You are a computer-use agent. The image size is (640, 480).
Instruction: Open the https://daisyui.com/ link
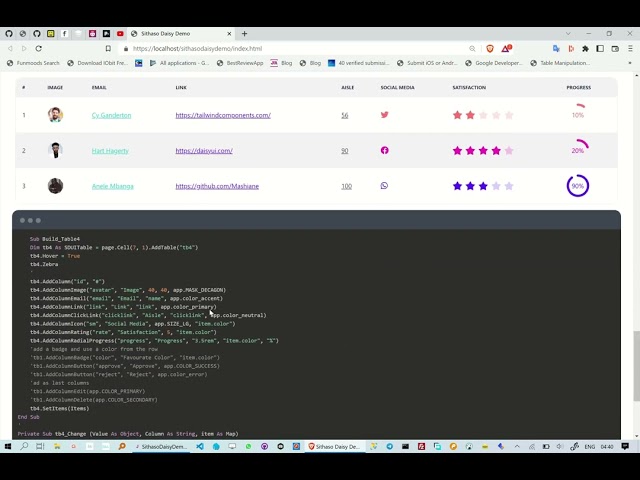[204, 151]
